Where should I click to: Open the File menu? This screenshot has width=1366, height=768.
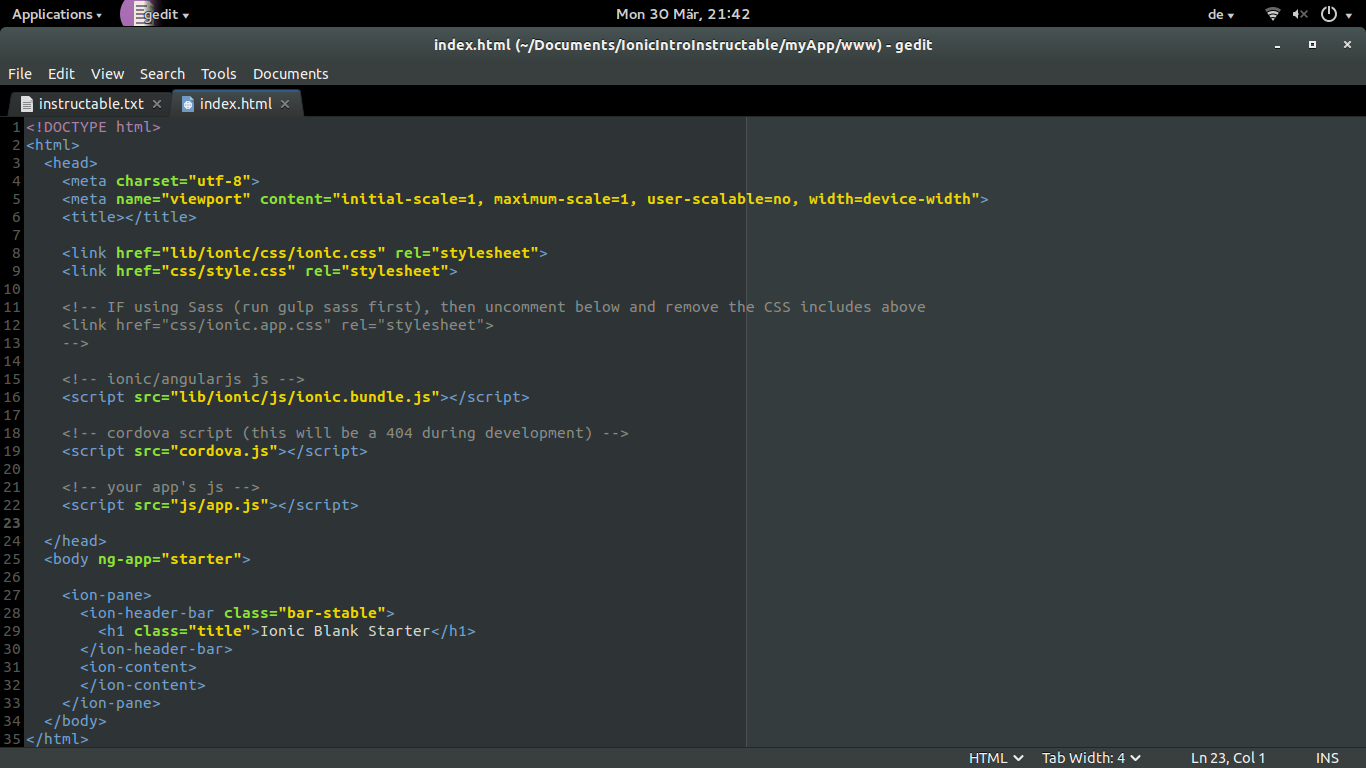tap(20, 74)
